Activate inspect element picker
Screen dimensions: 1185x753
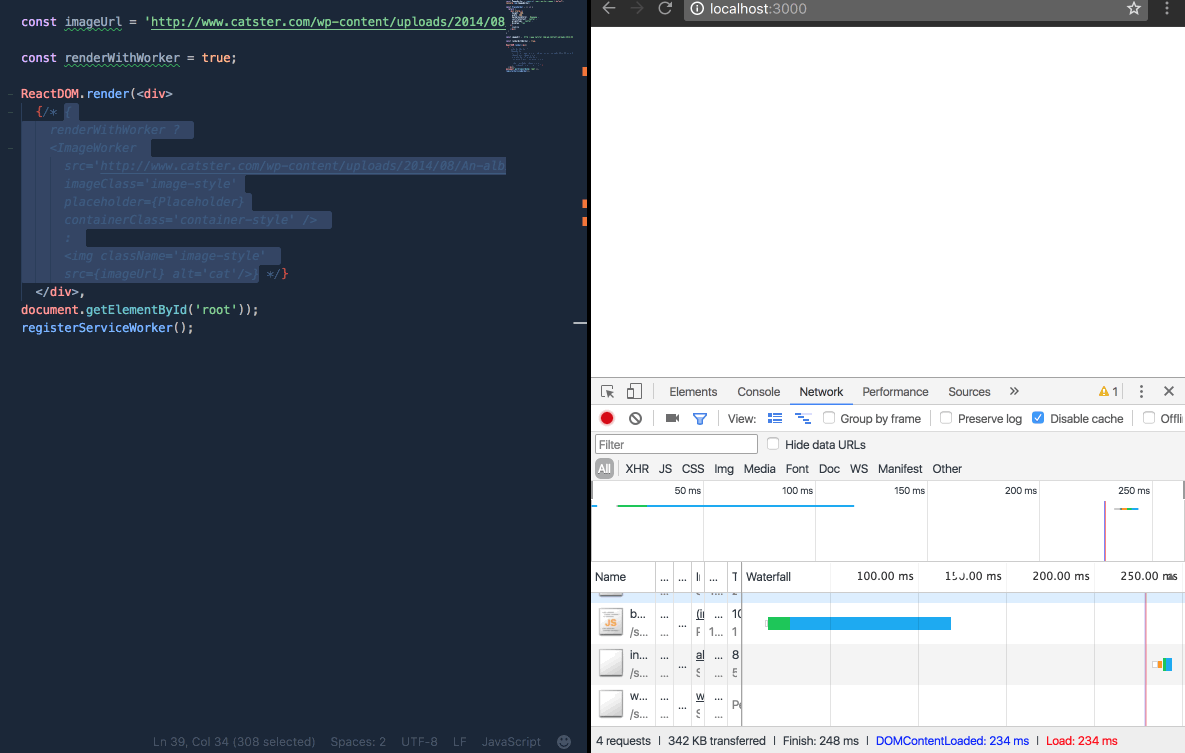point(608,392)
